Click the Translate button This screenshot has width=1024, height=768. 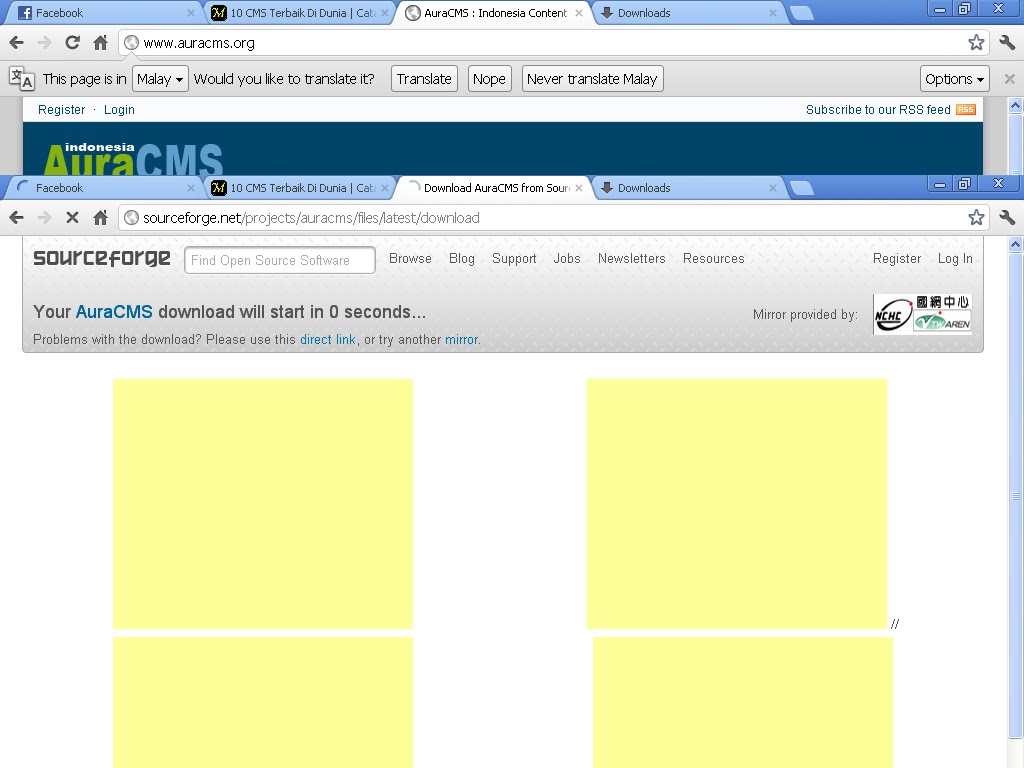pos(424,79)
